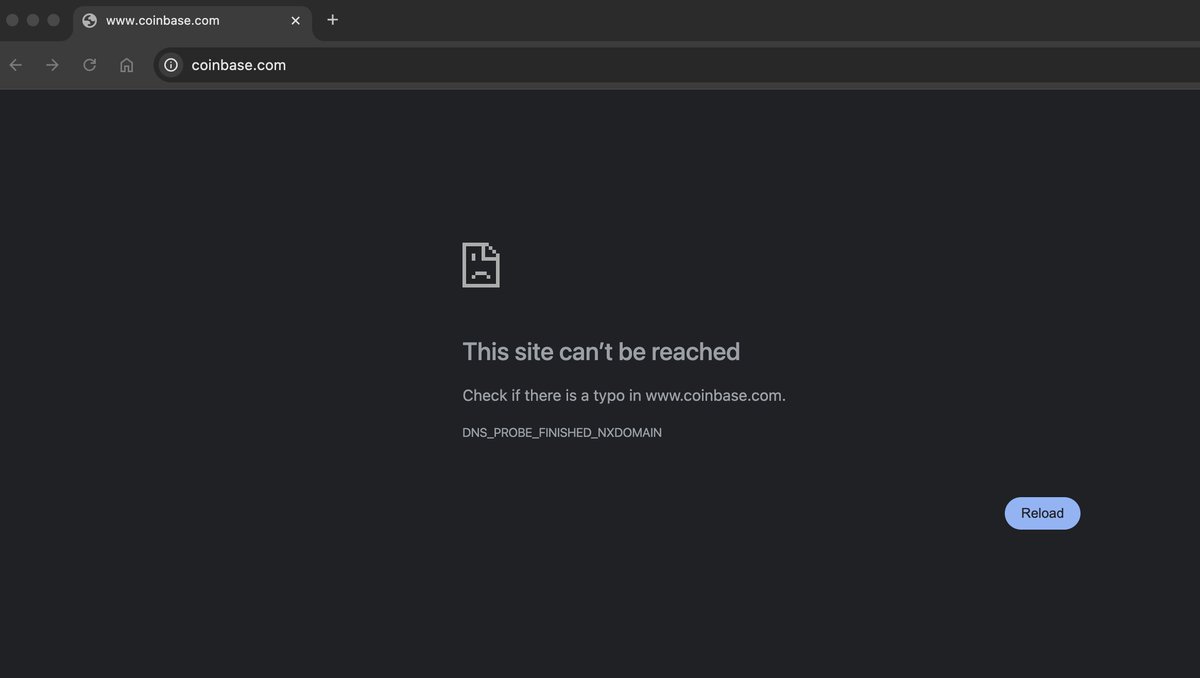Image resolution: width=1200 pixels, height=678 pixels.
Task: Close the window with the first window control
Action: tap(12, 20)
